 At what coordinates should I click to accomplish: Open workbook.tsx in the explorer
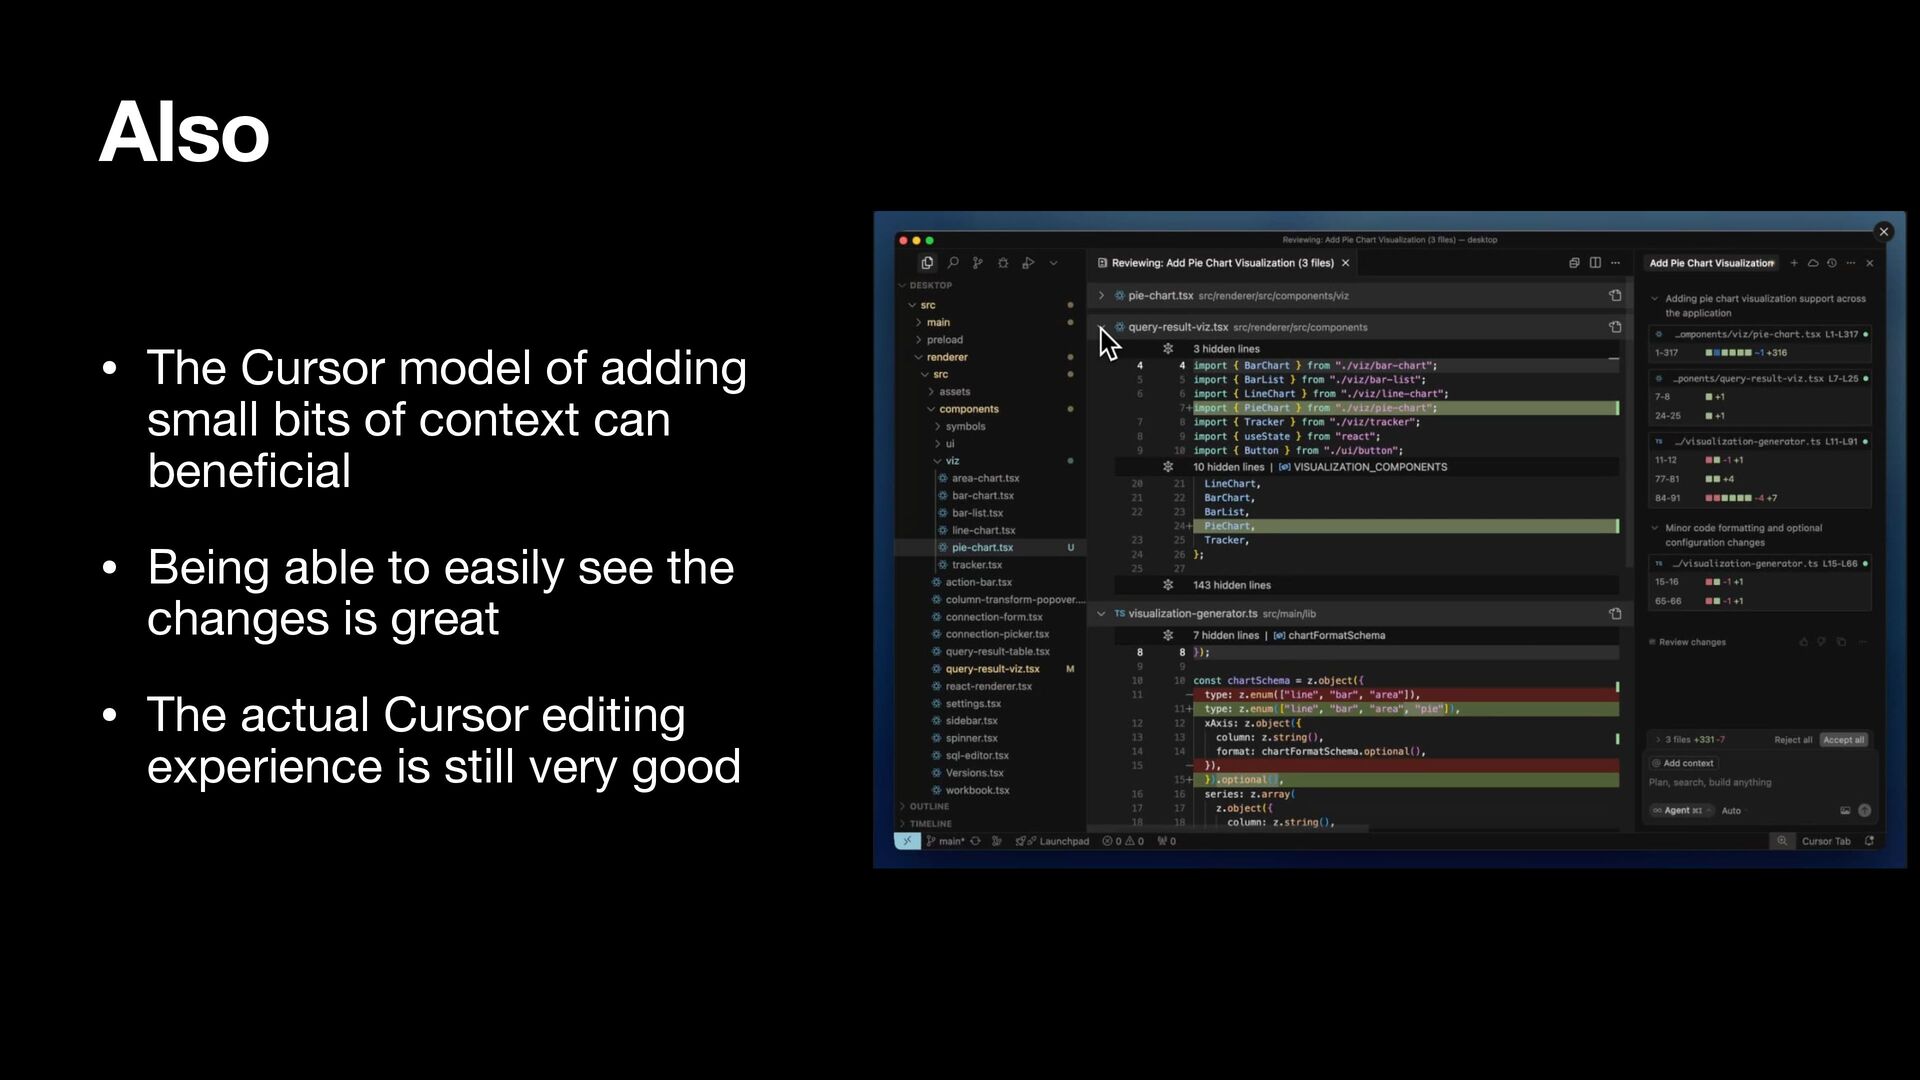click(x=977, y=791)
